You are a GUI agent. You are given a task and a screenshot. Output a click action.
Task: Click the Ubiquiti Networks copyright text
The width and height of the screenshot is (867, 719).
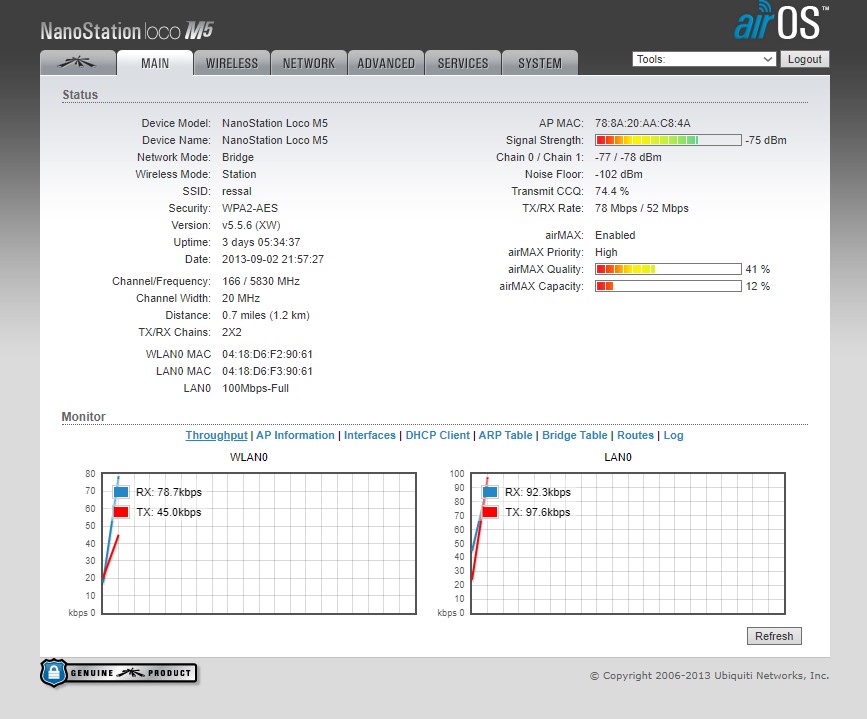coord(709,675)
